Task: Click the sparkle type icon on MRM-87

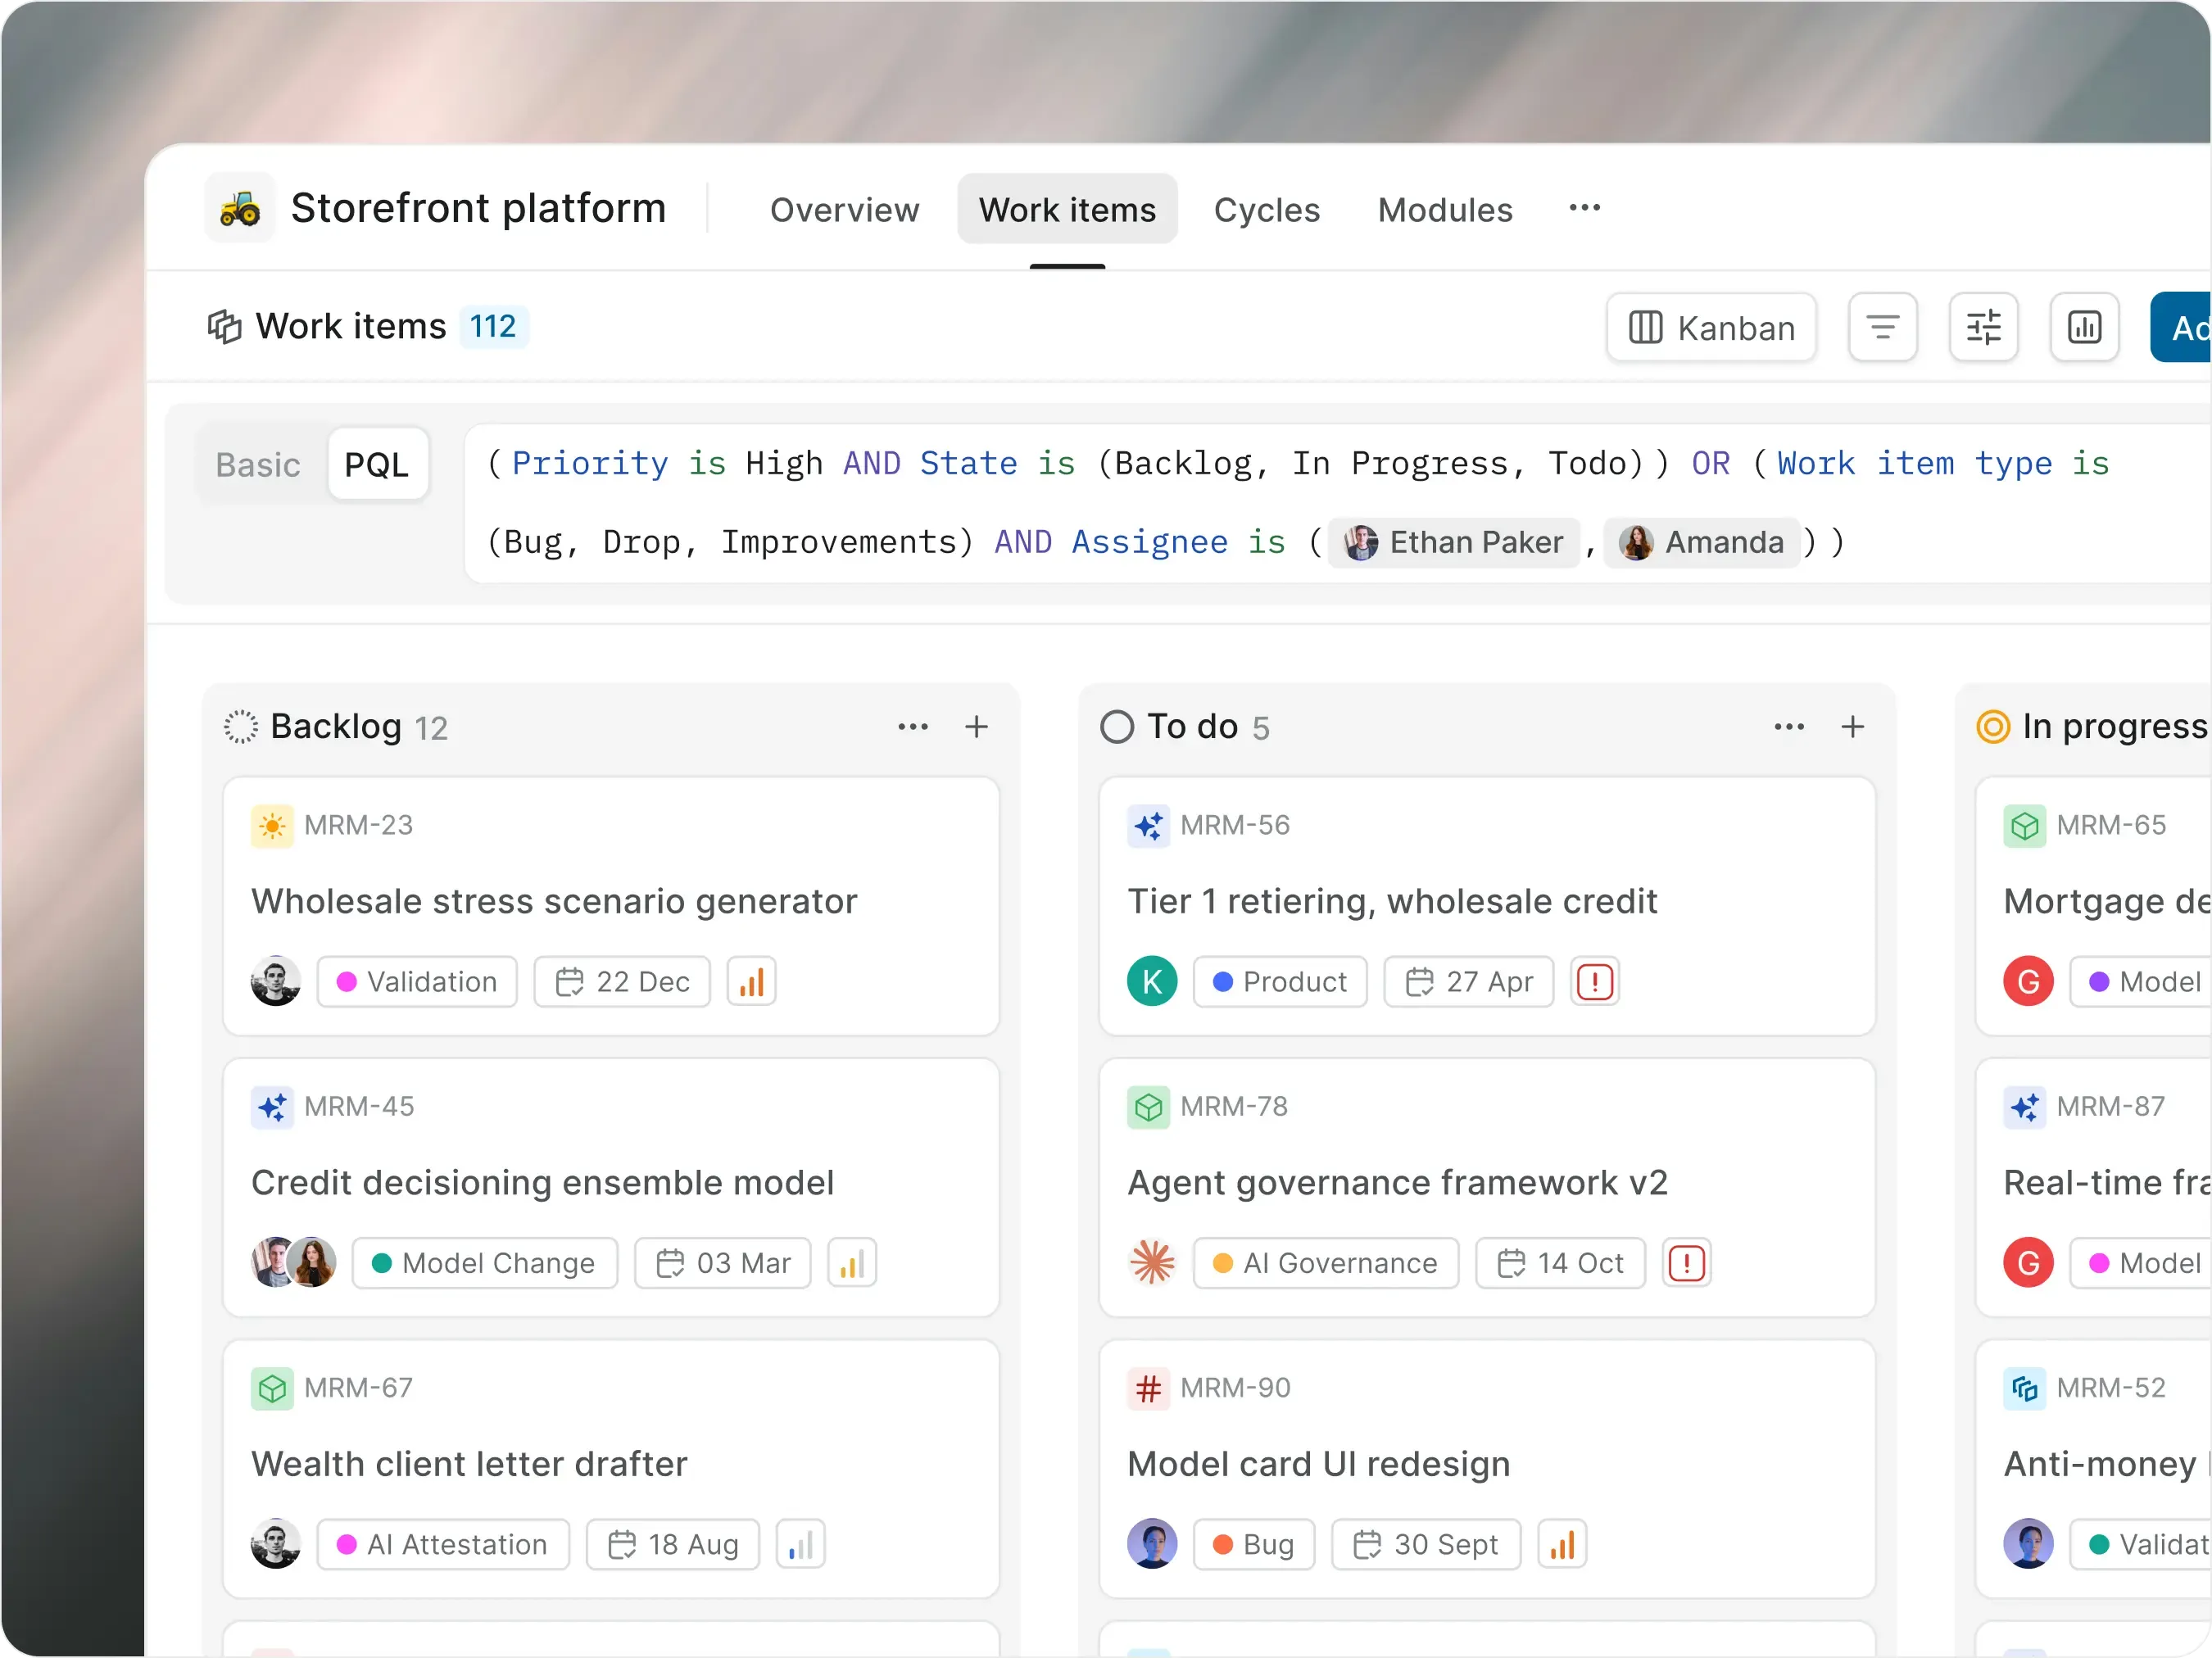Action: [x=2025, y=1107]
